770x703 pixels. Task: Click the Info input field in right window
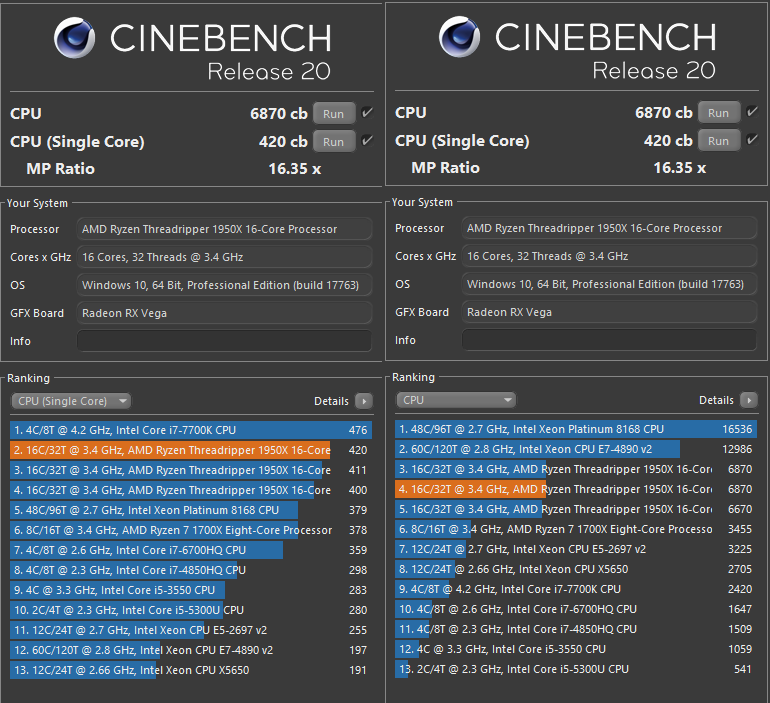609,340
